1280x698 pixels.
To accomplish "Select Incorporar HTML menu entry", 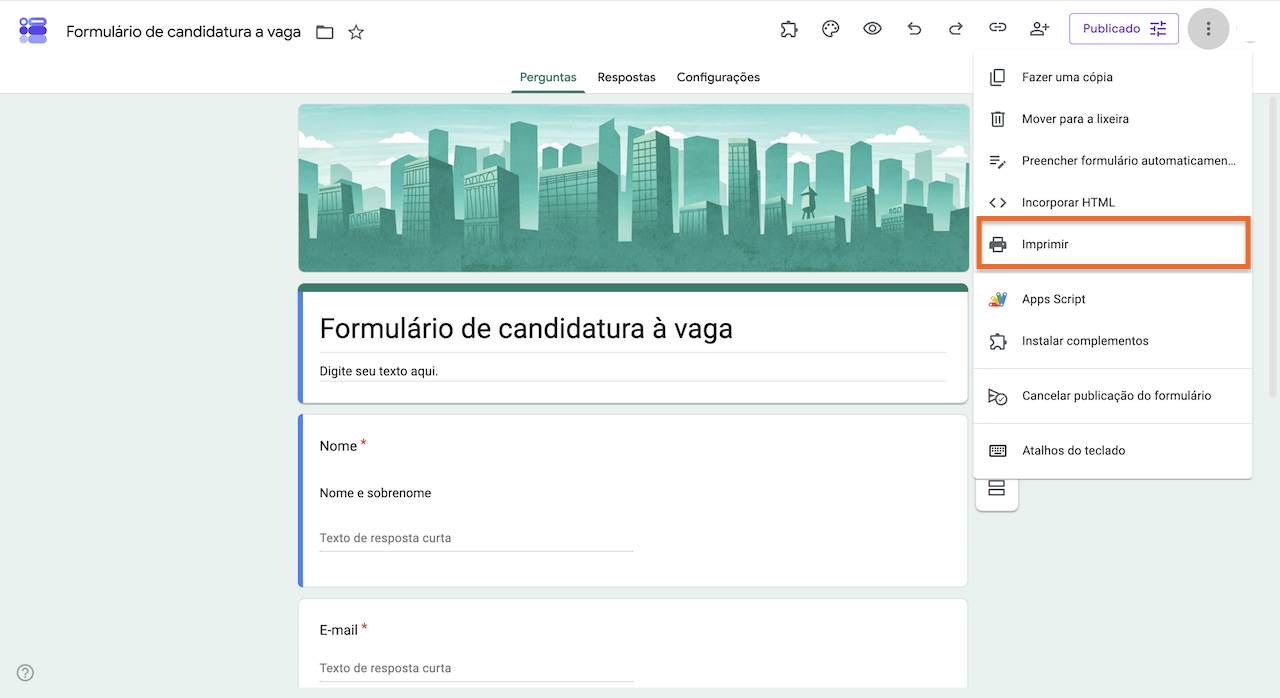I will 1112,202.
